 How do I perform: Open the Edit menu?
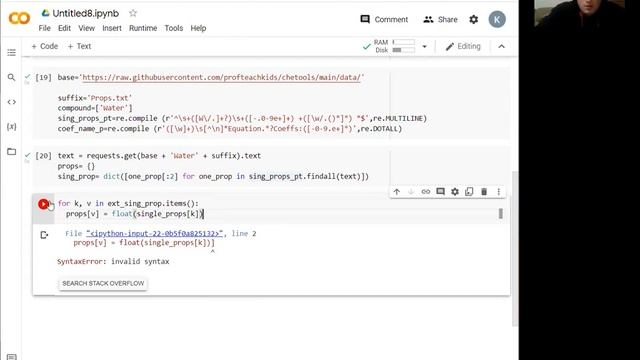pos(64,28)
